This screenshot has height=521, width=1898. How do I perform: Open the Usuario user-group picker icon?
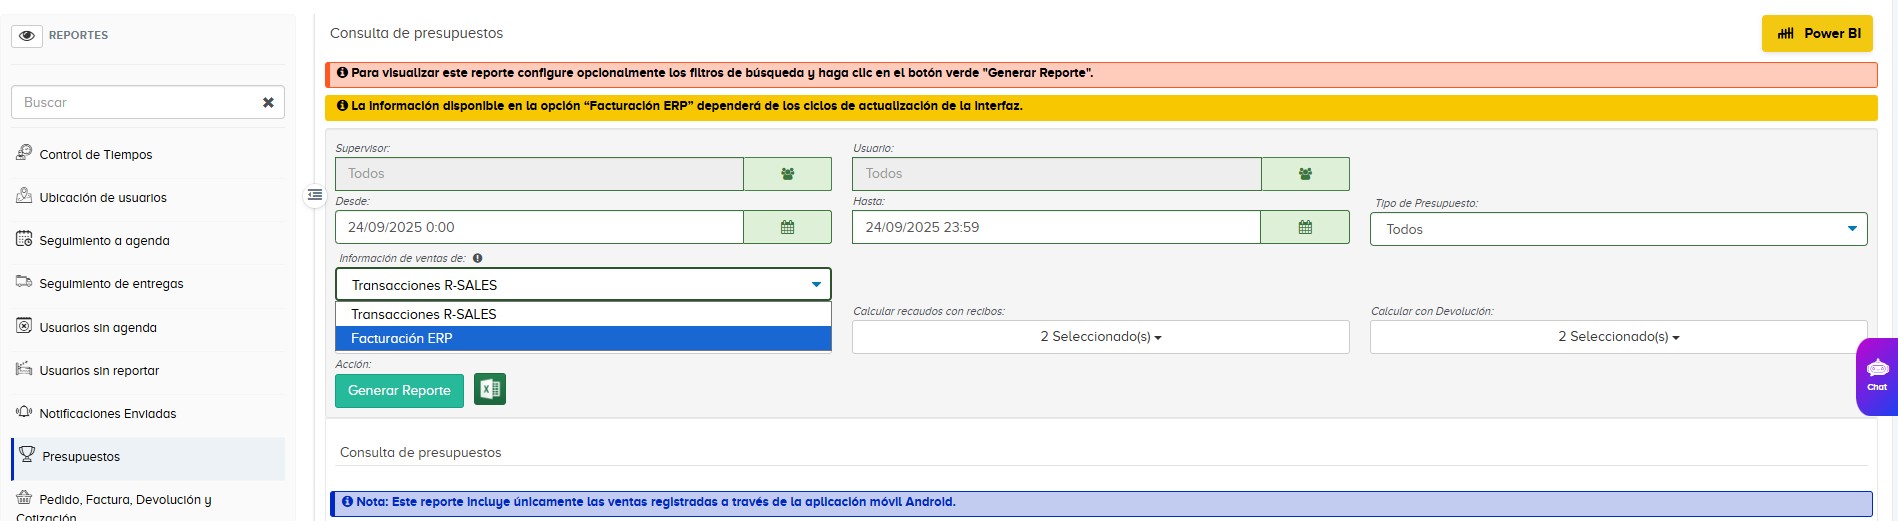pyautogui.click(x=1305, y=174)
